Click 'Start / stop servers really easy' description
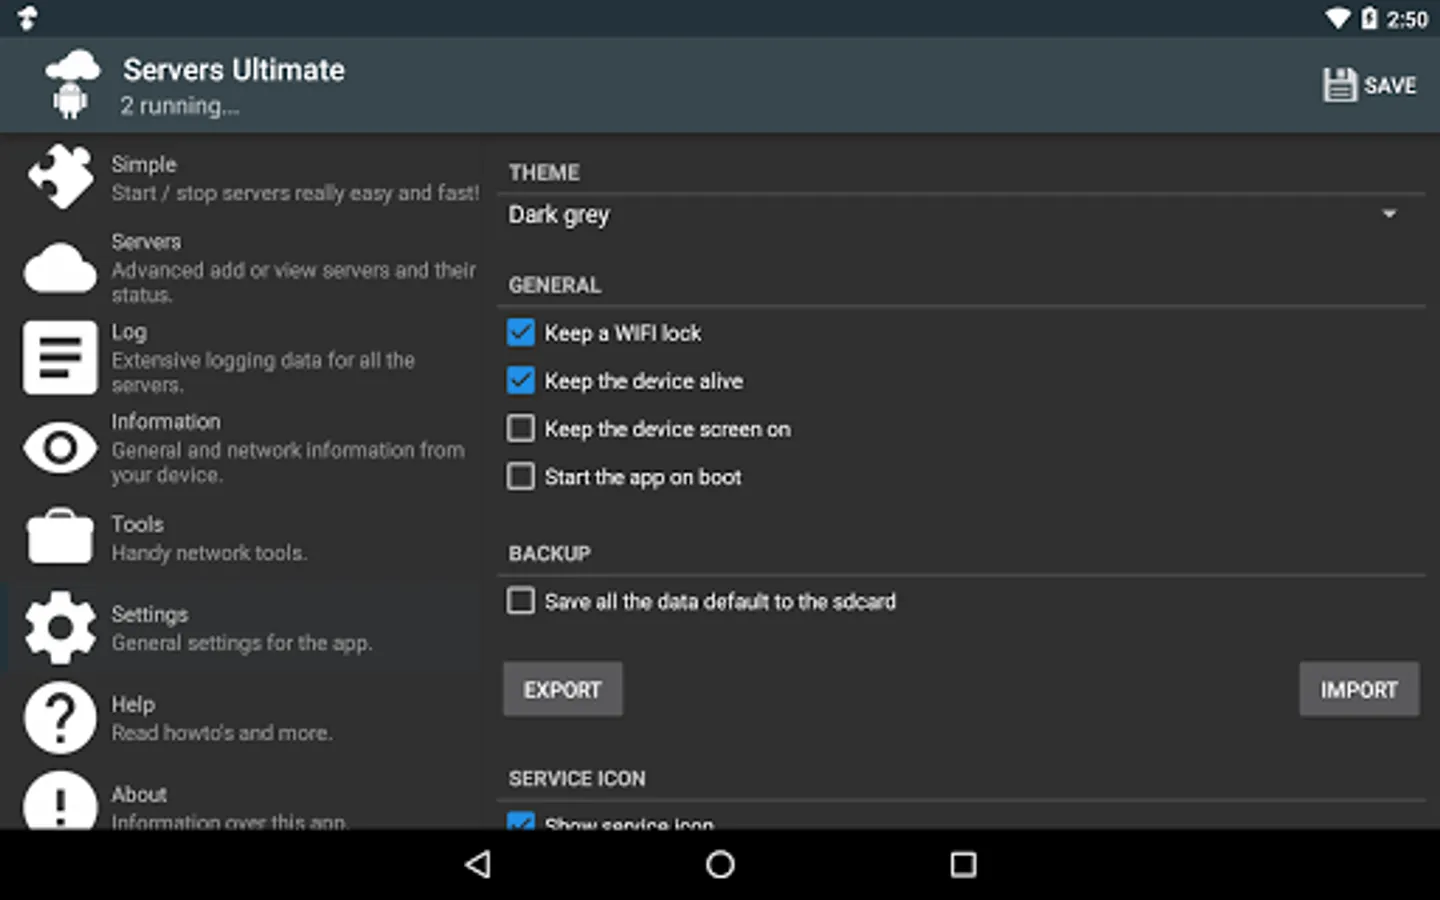Screen dimensions: 1440x900 coord(296,193)
